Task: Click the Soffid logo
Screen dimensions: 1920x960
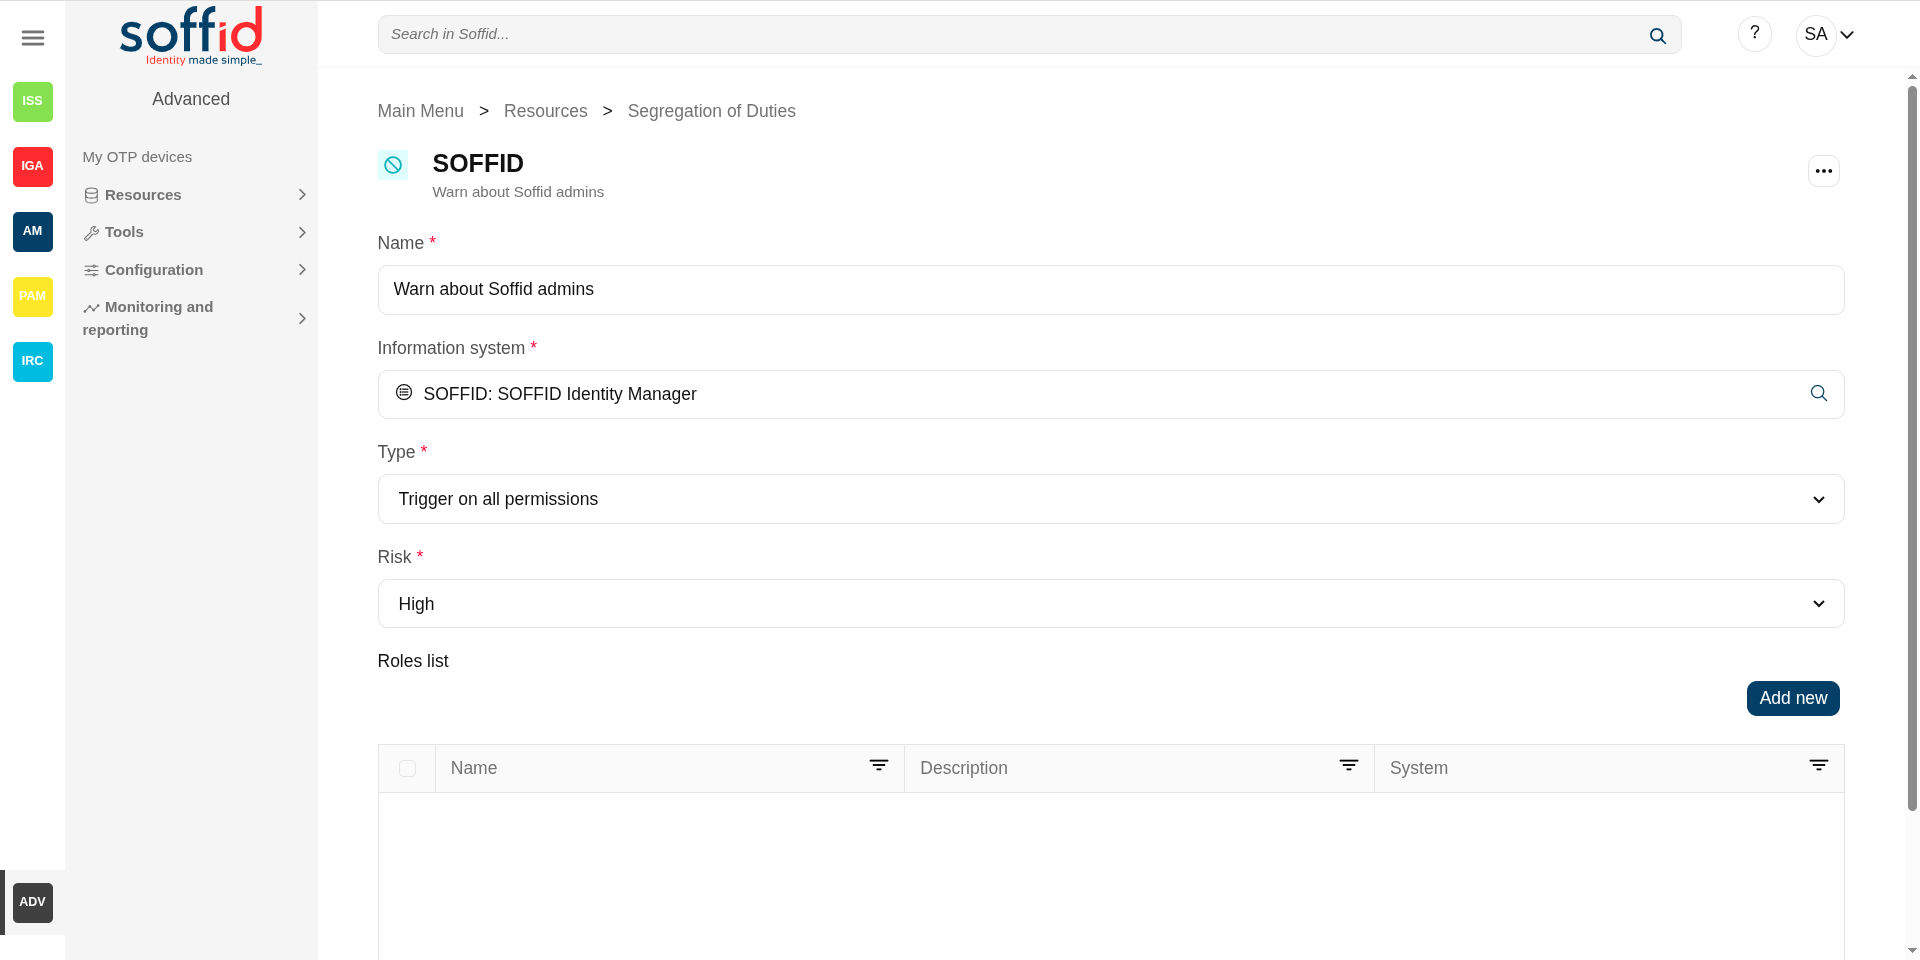Action: tap(191, 36)
